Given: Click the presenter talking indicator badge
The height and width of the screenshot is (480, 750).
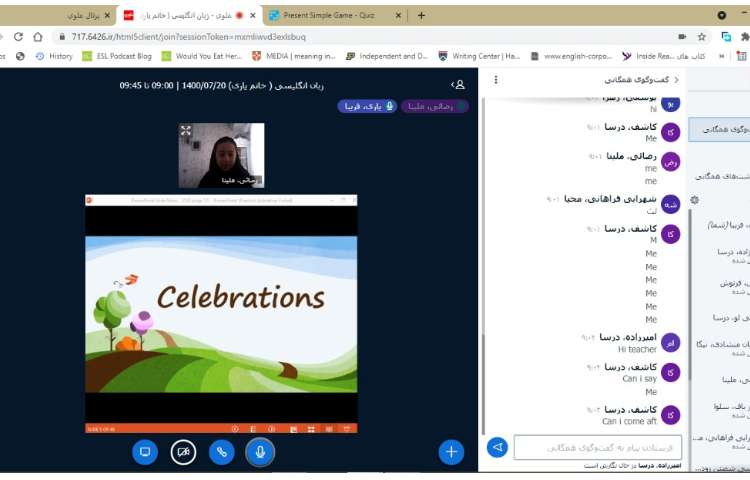Looking at the screenshot, I should [x=367, y=106].
